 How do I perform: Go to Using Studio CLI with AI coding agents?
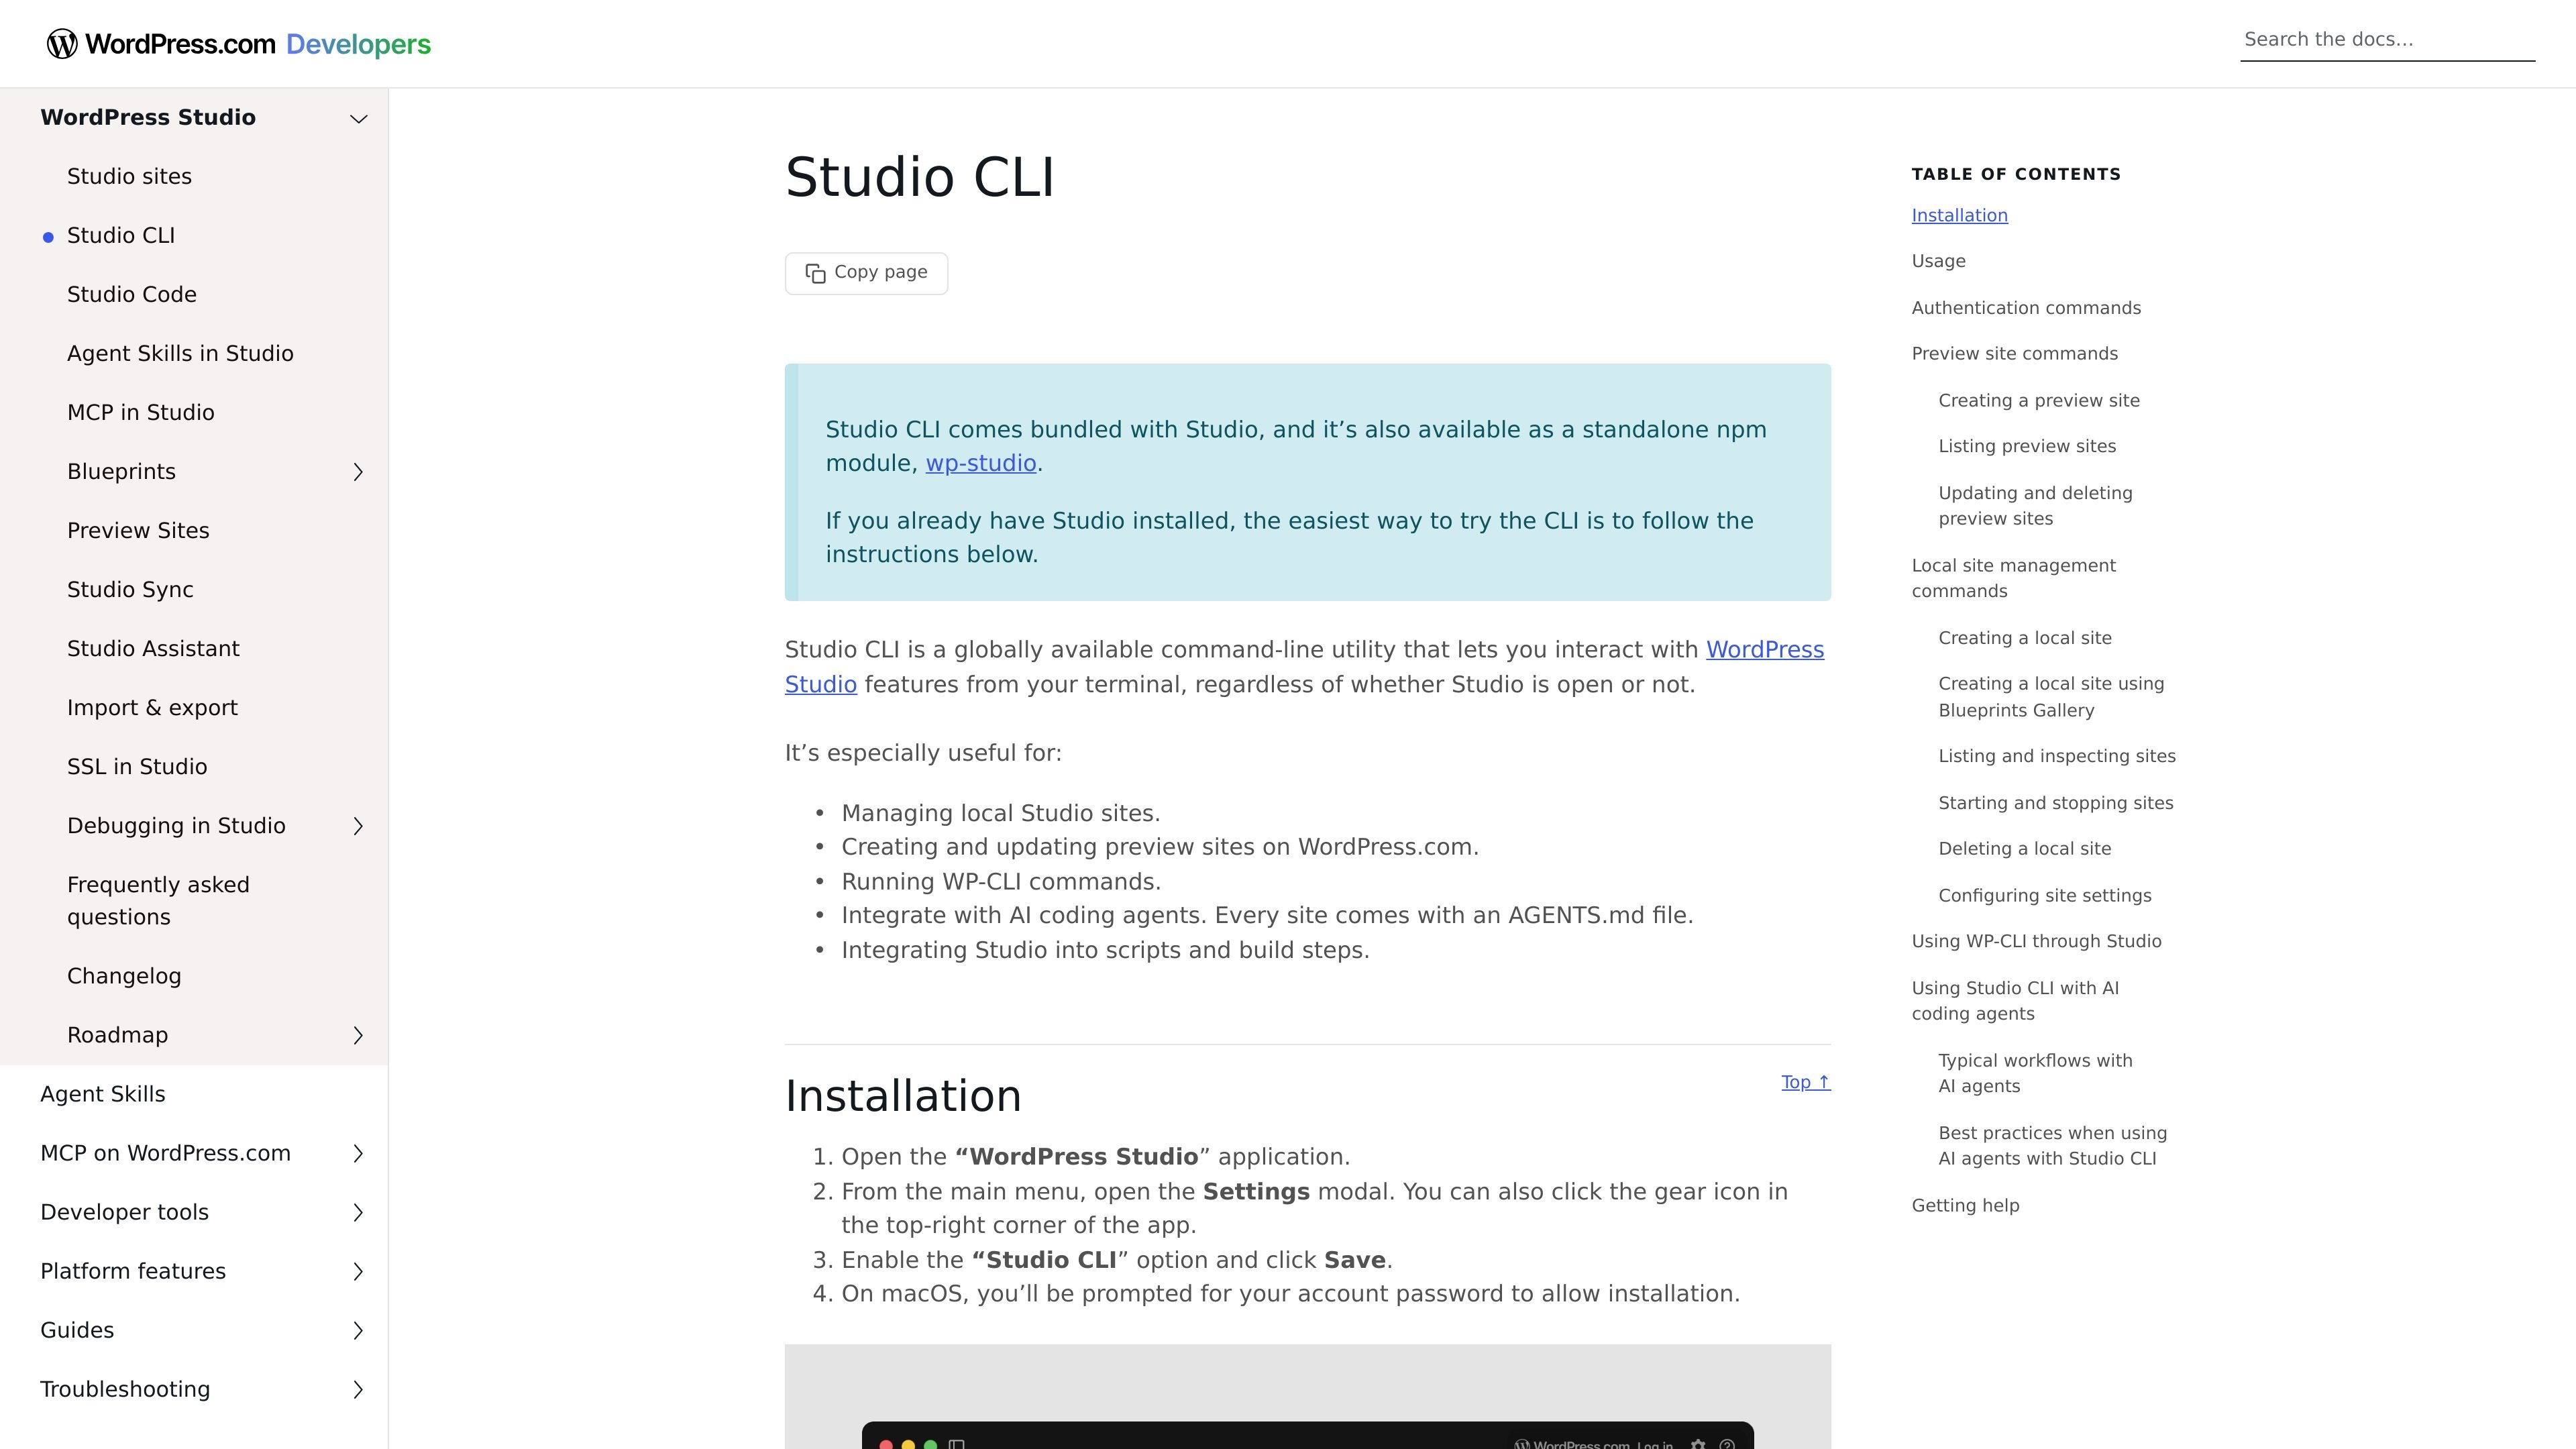pos(2015,1001)
